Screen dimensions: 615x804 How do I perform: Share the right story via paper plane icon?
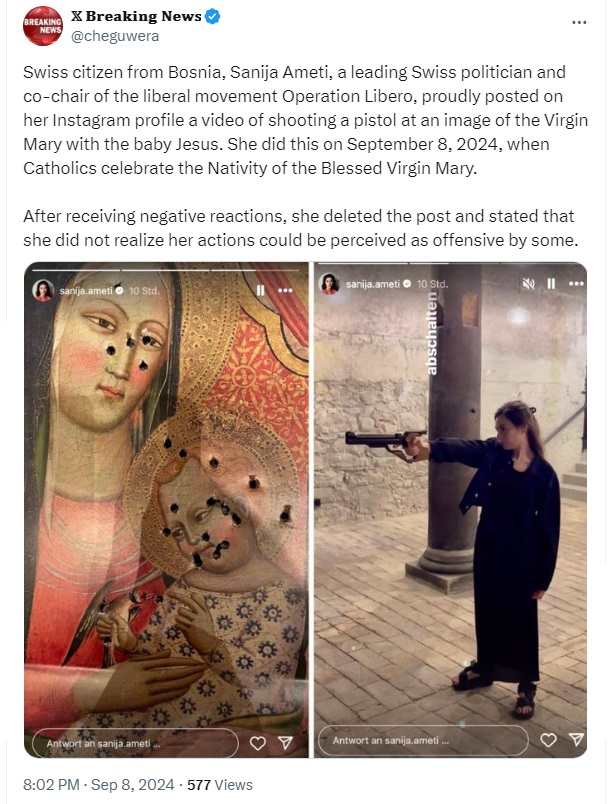pos(577,739)
